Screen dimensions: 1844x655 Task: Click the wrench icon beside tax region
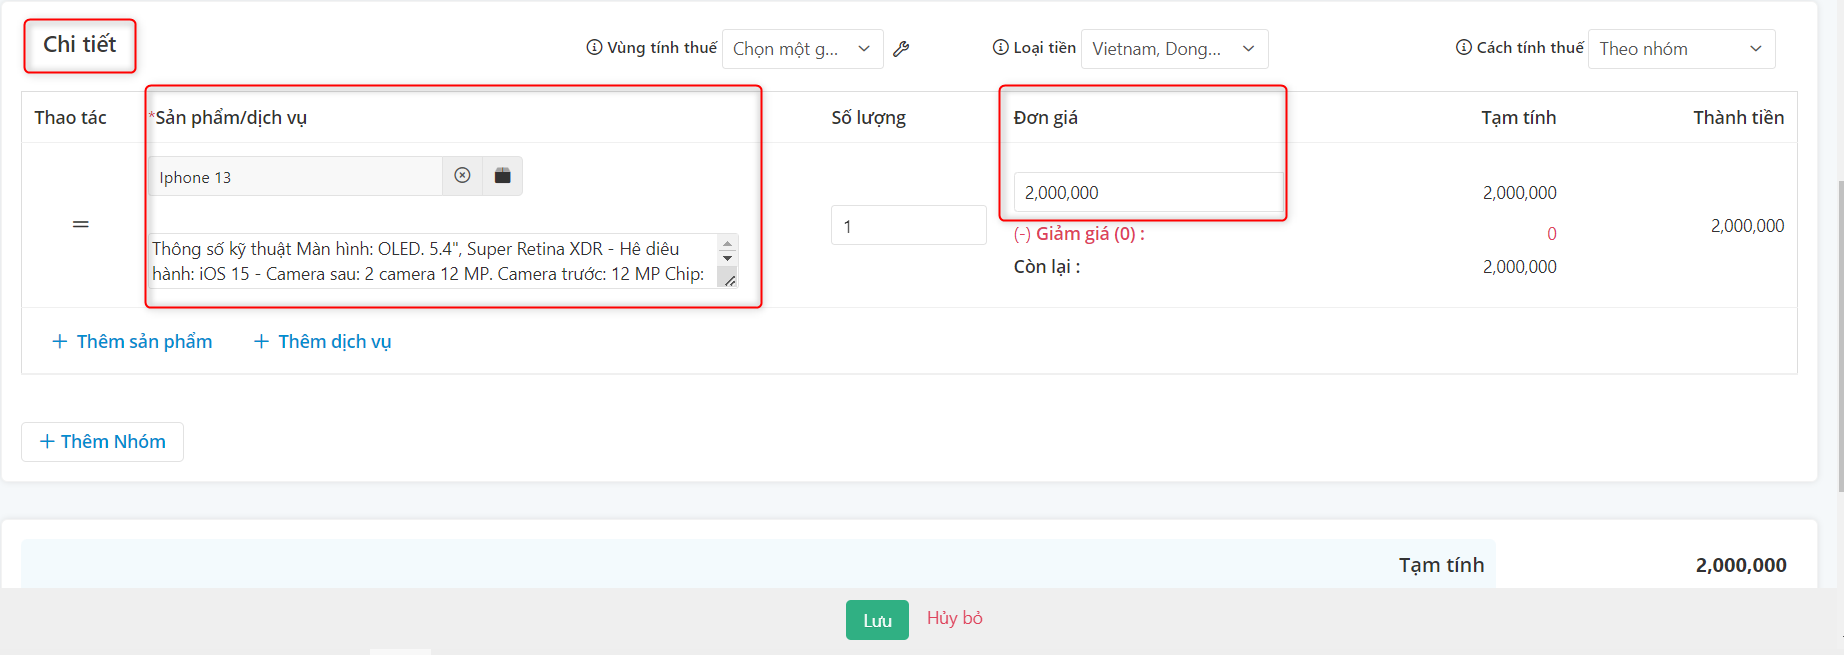click(x=901, y=49)
